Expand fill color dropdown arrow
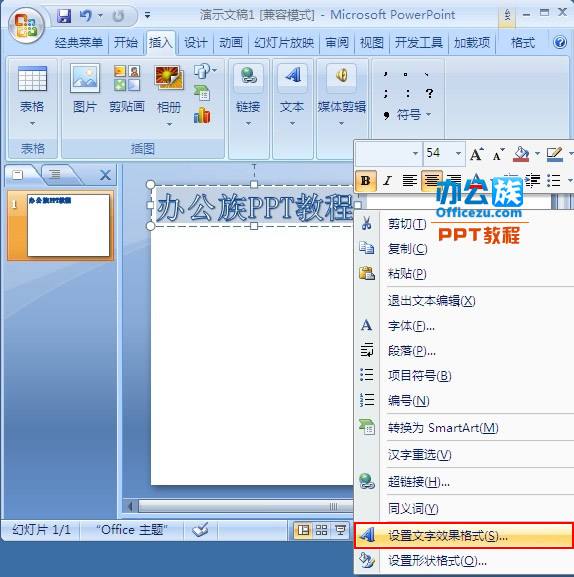 537,153
